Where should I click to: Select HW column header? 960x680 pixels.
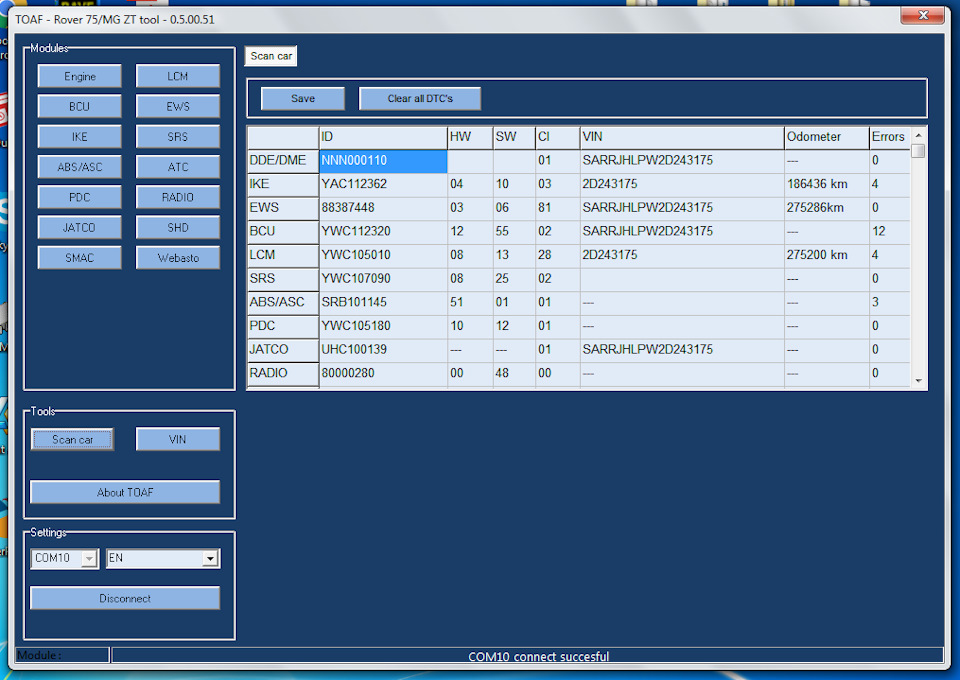470,137
